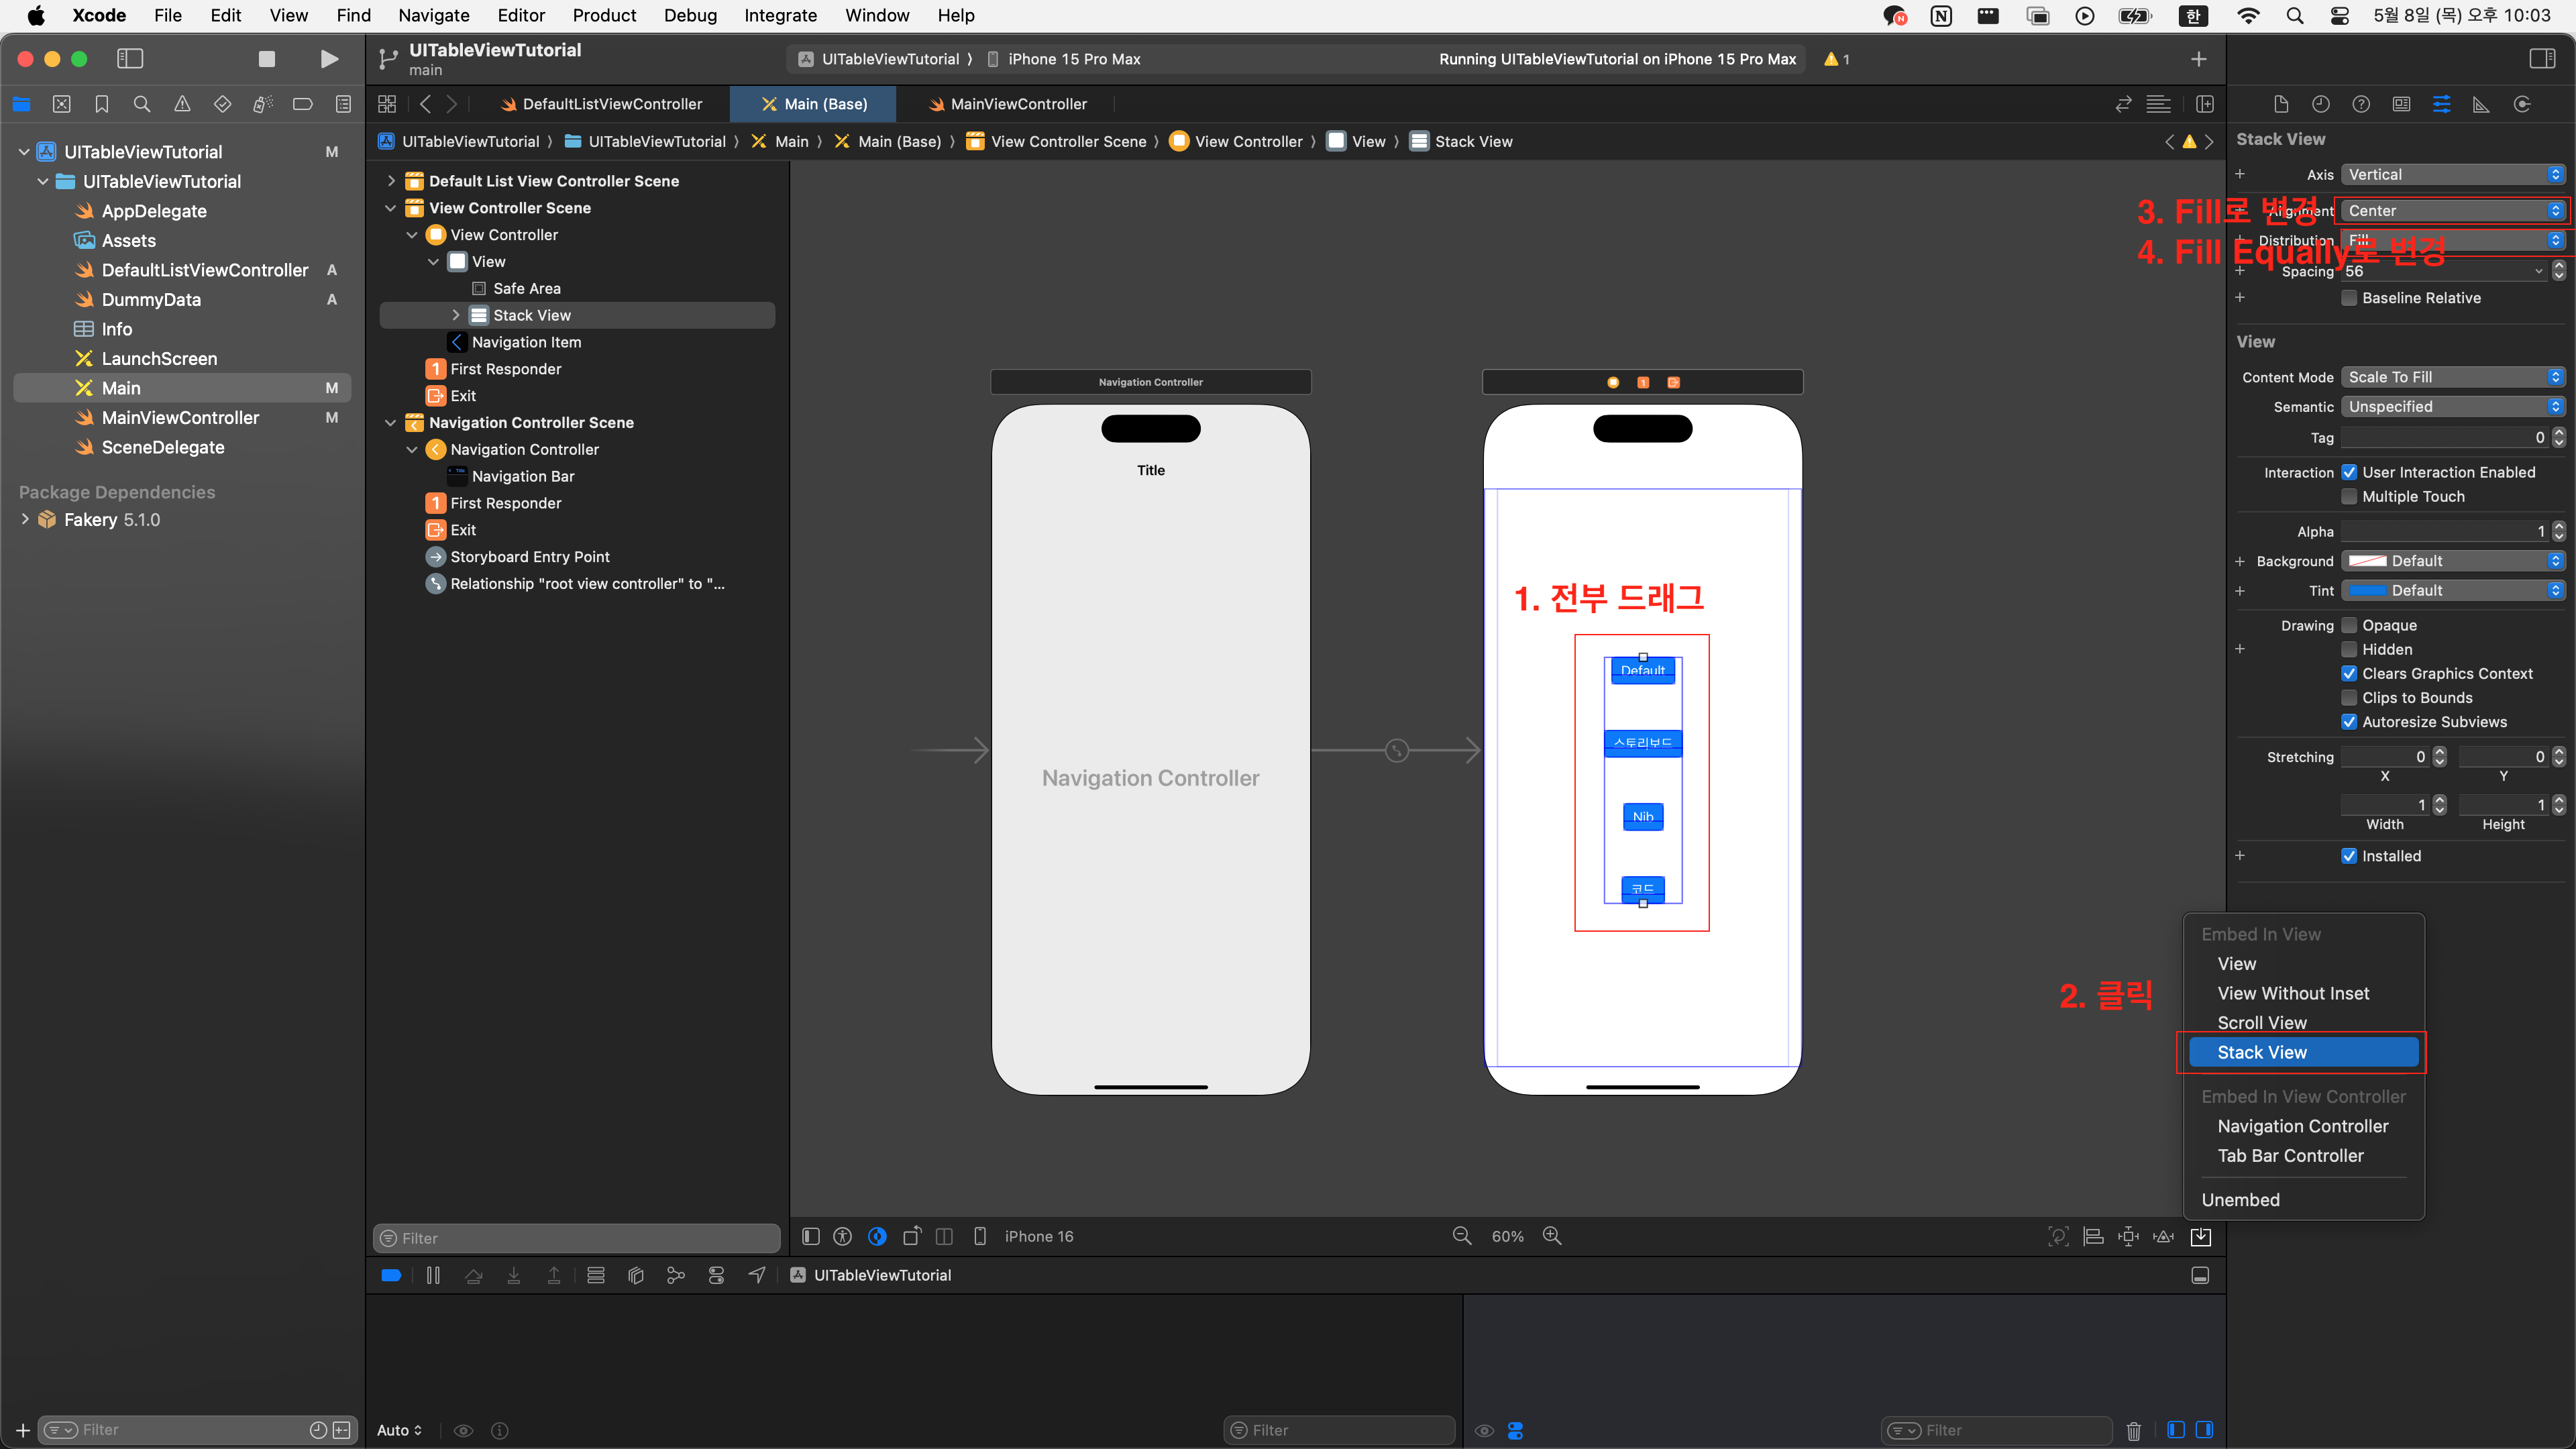Screen dimensions: 2576x1449
Task: Open the Tint color Default swatch
Action: coord(2366,591)
